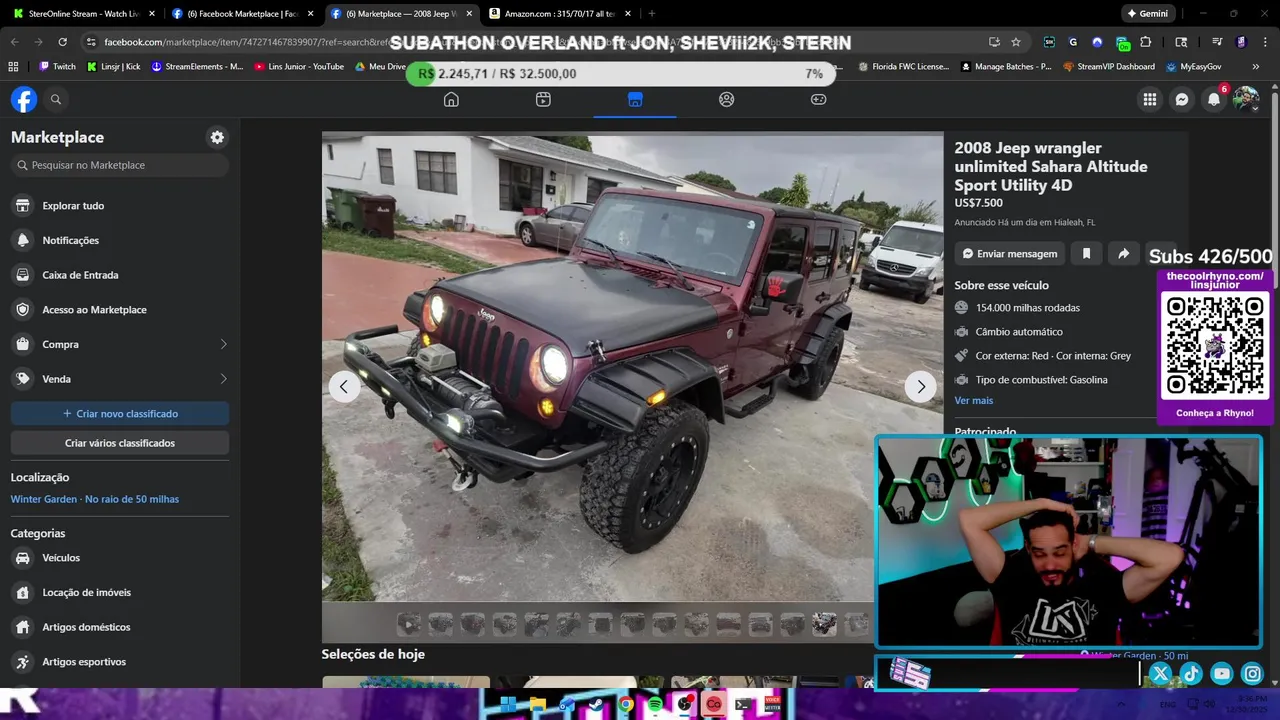Share the Jeep listing via arrow icon
This screenshot has height=720, width=1280.
point(1123,254)
